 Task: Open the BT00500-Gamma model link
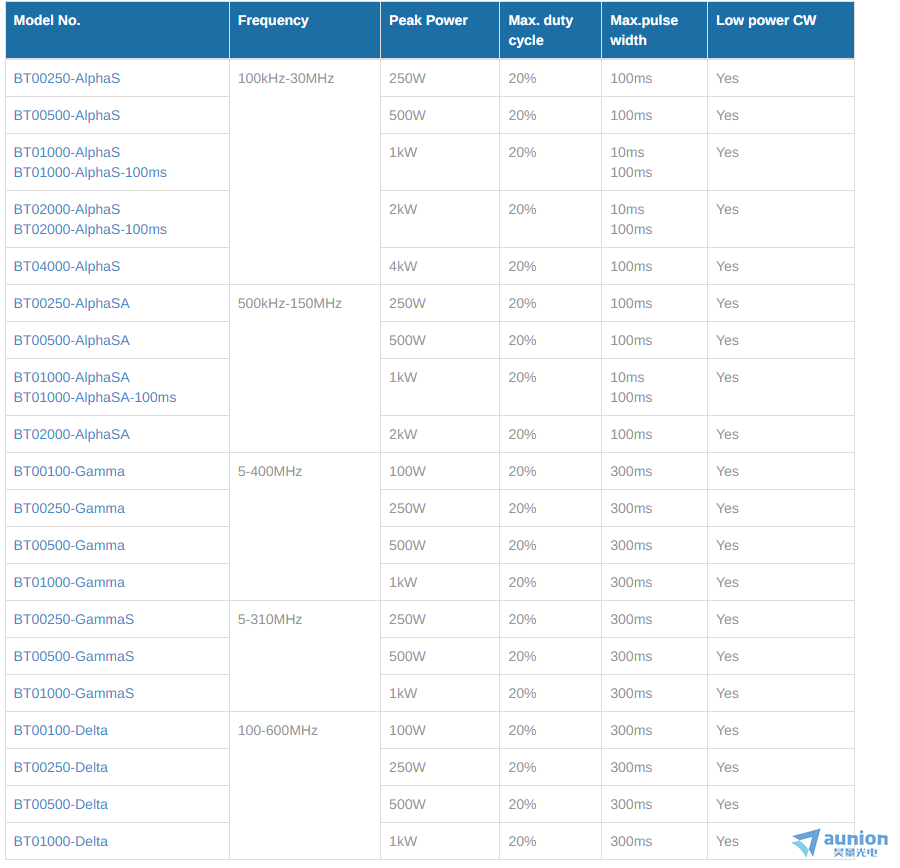point(69,545)
